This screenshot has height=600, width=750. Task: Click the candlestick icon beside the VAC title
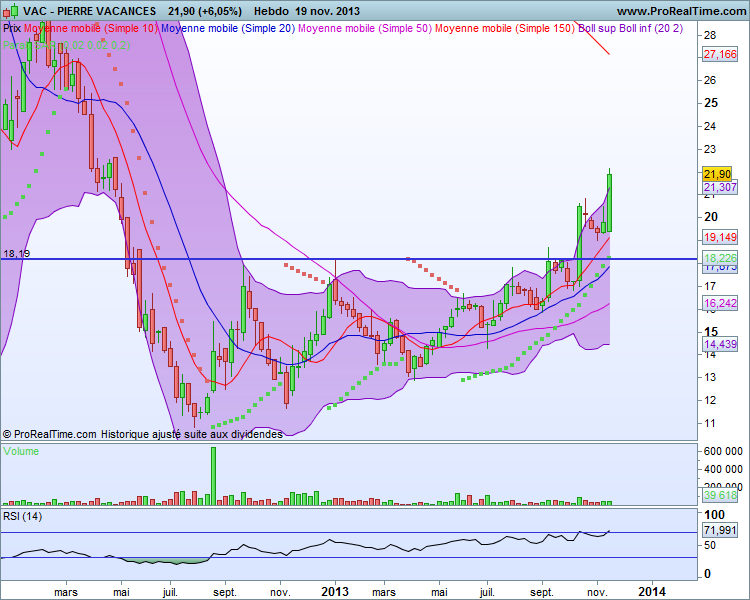(11, 11)
